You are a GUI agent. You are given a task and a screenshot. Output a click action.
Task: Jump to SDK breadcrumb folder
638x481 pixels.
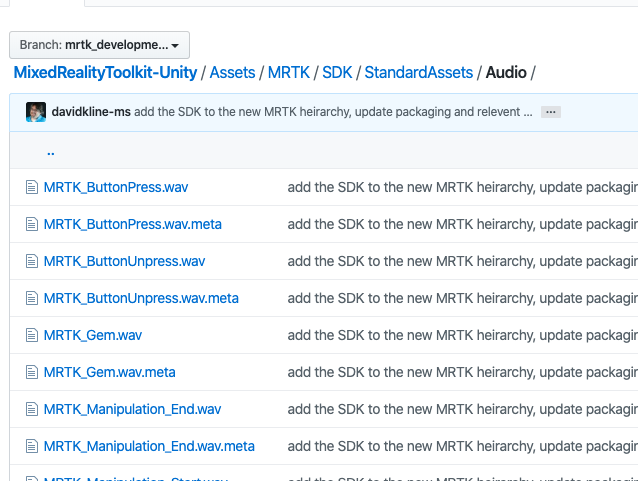click(x=337, y=72)
